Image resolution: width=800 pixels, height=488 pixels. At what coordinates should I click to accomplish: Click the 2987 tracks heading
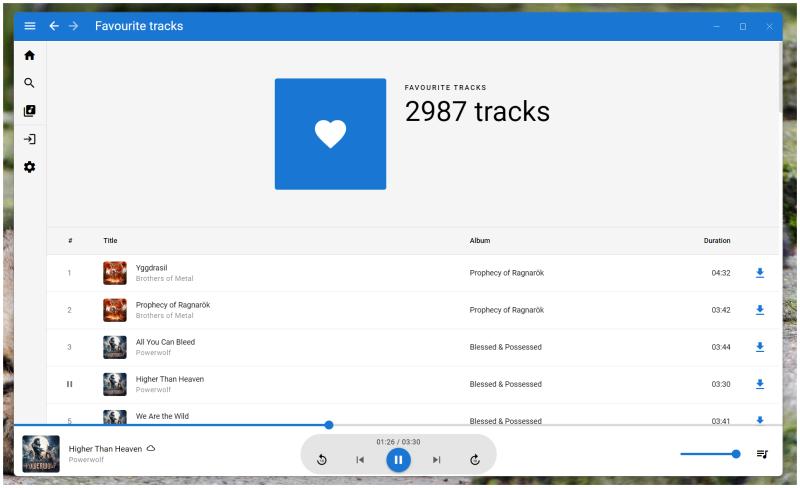point(477,111)
